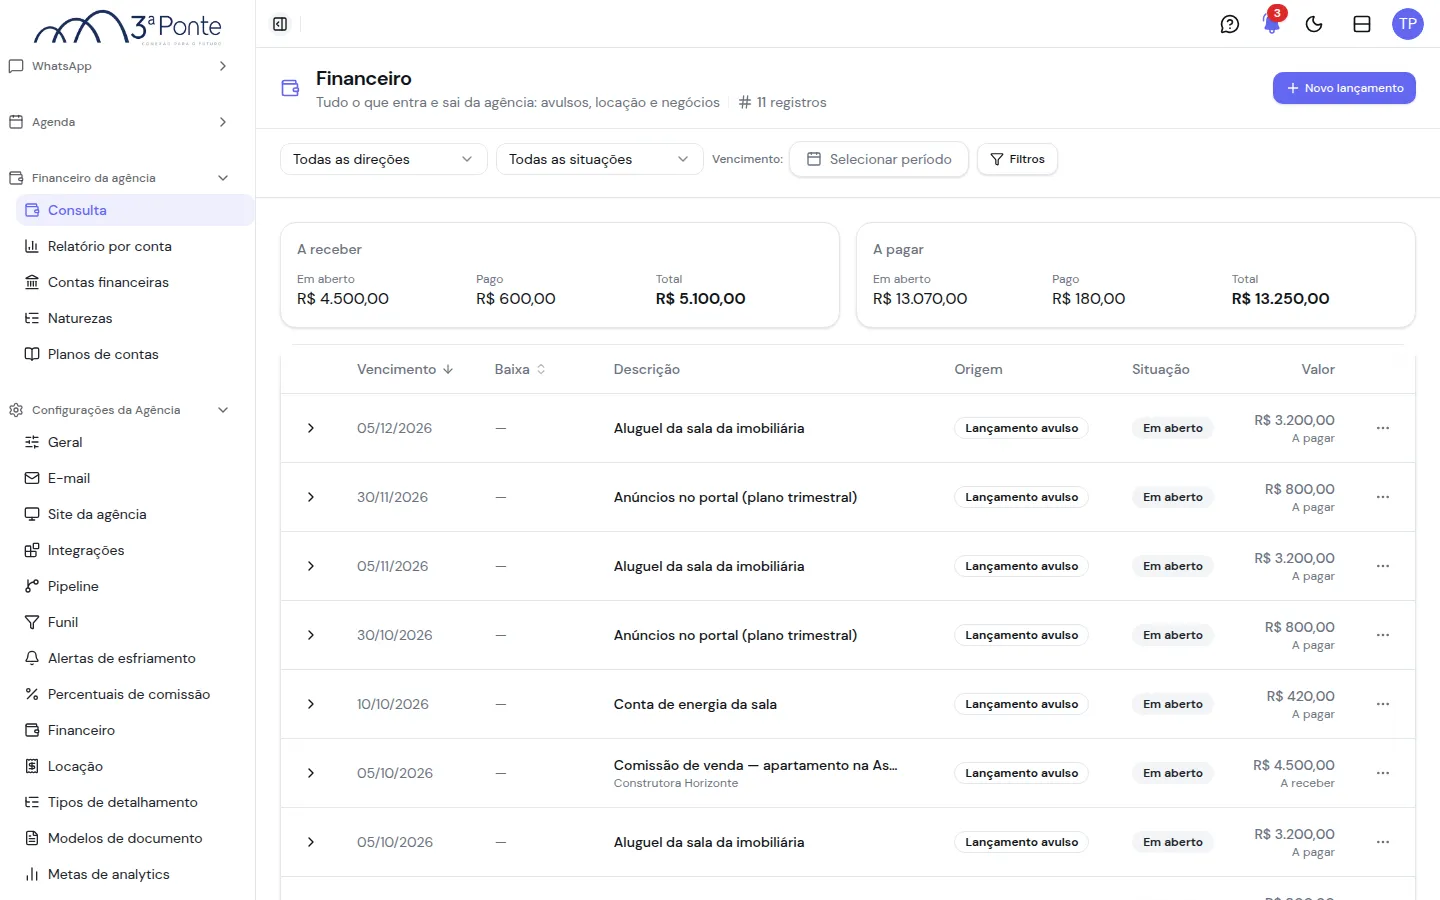Click Novo lançamento button
Screen dimensions: 1440x900
point(1344,88)
